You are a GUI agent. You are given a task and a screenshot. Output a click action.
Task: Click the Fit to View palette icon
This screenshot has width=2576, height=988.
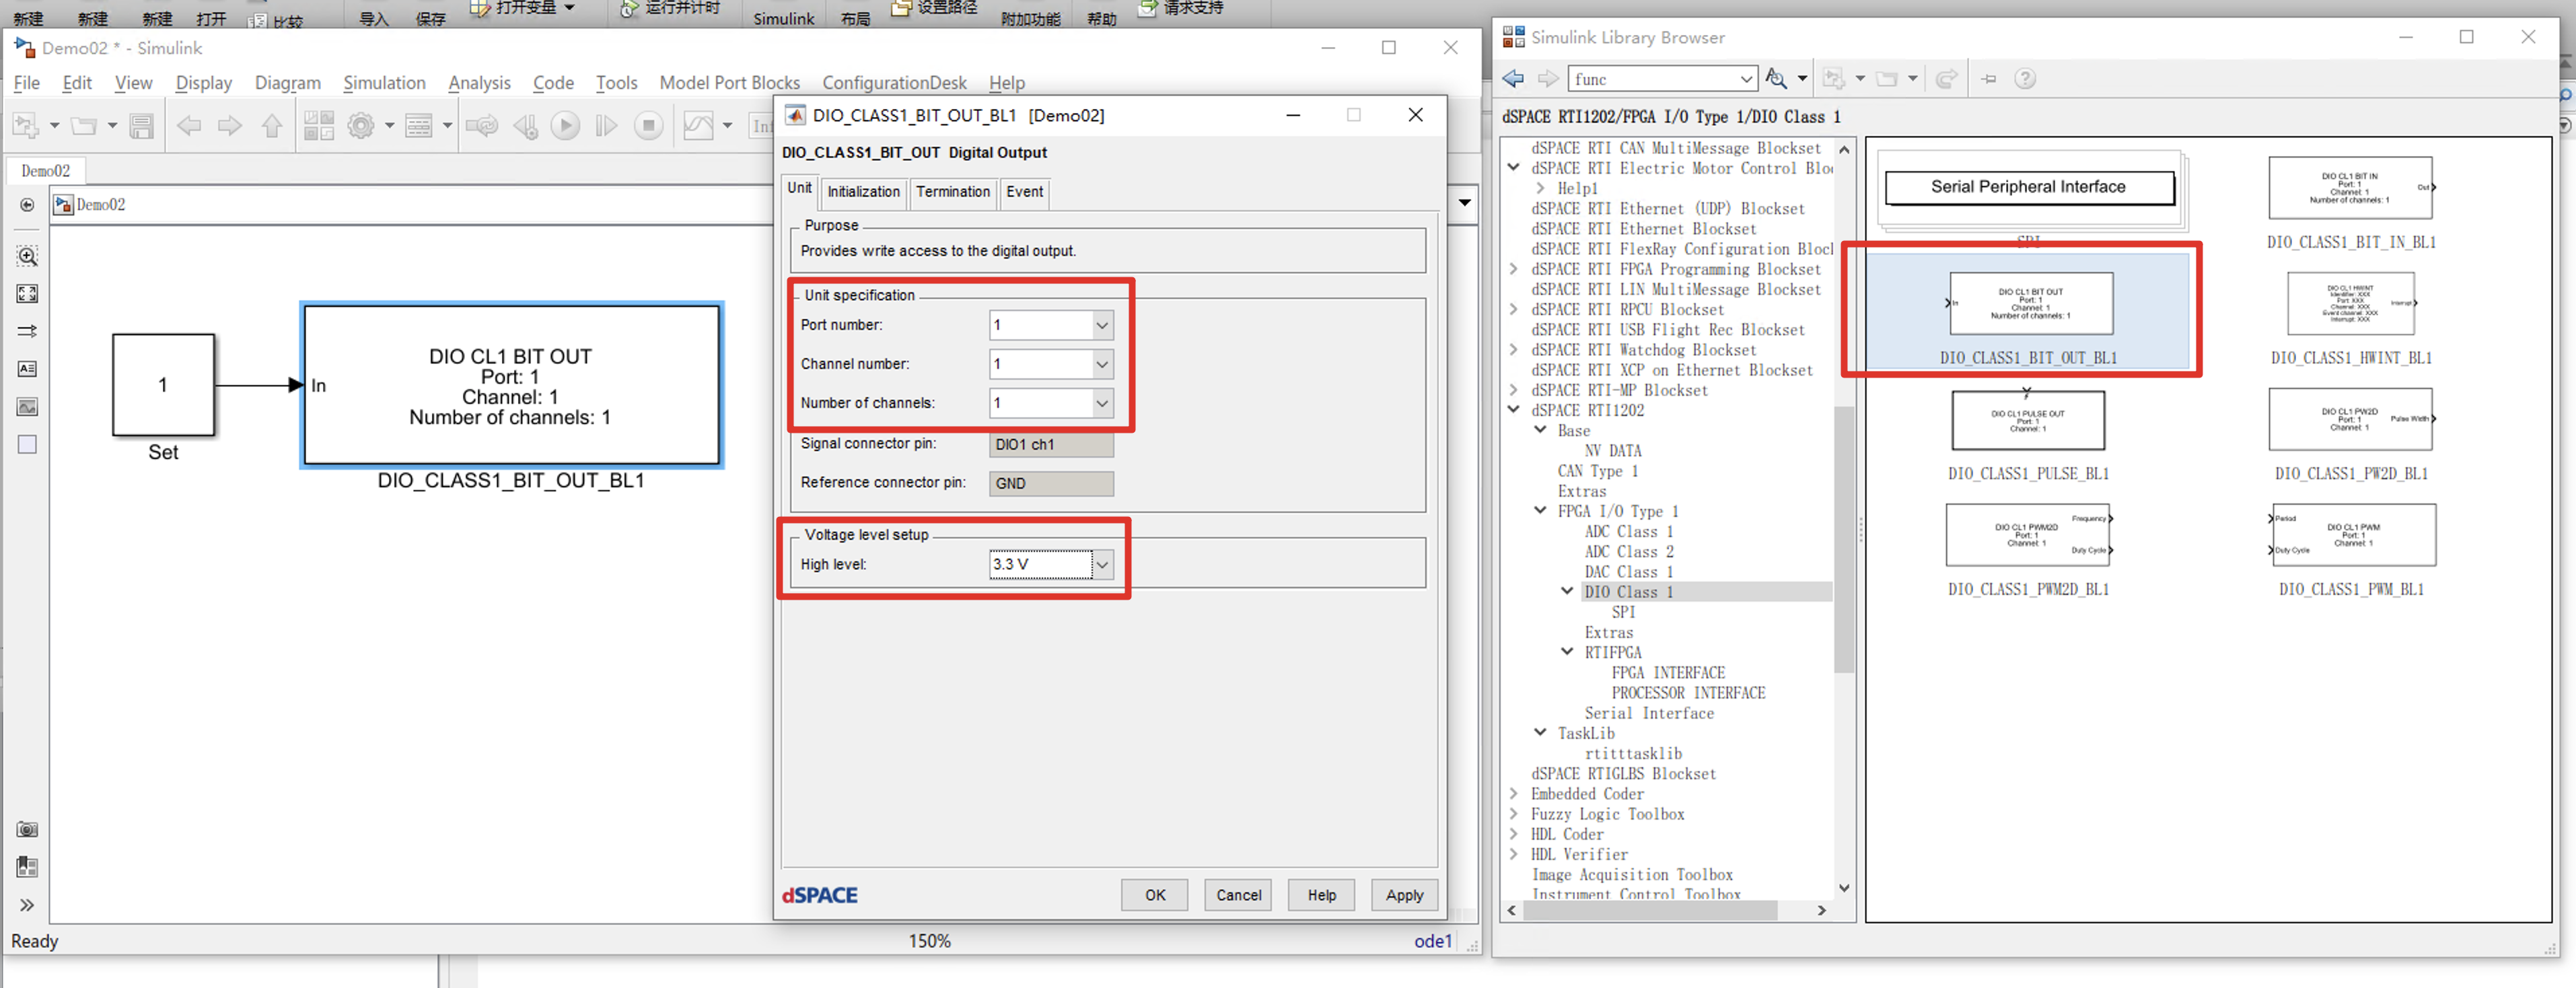(x=27, y=293)
